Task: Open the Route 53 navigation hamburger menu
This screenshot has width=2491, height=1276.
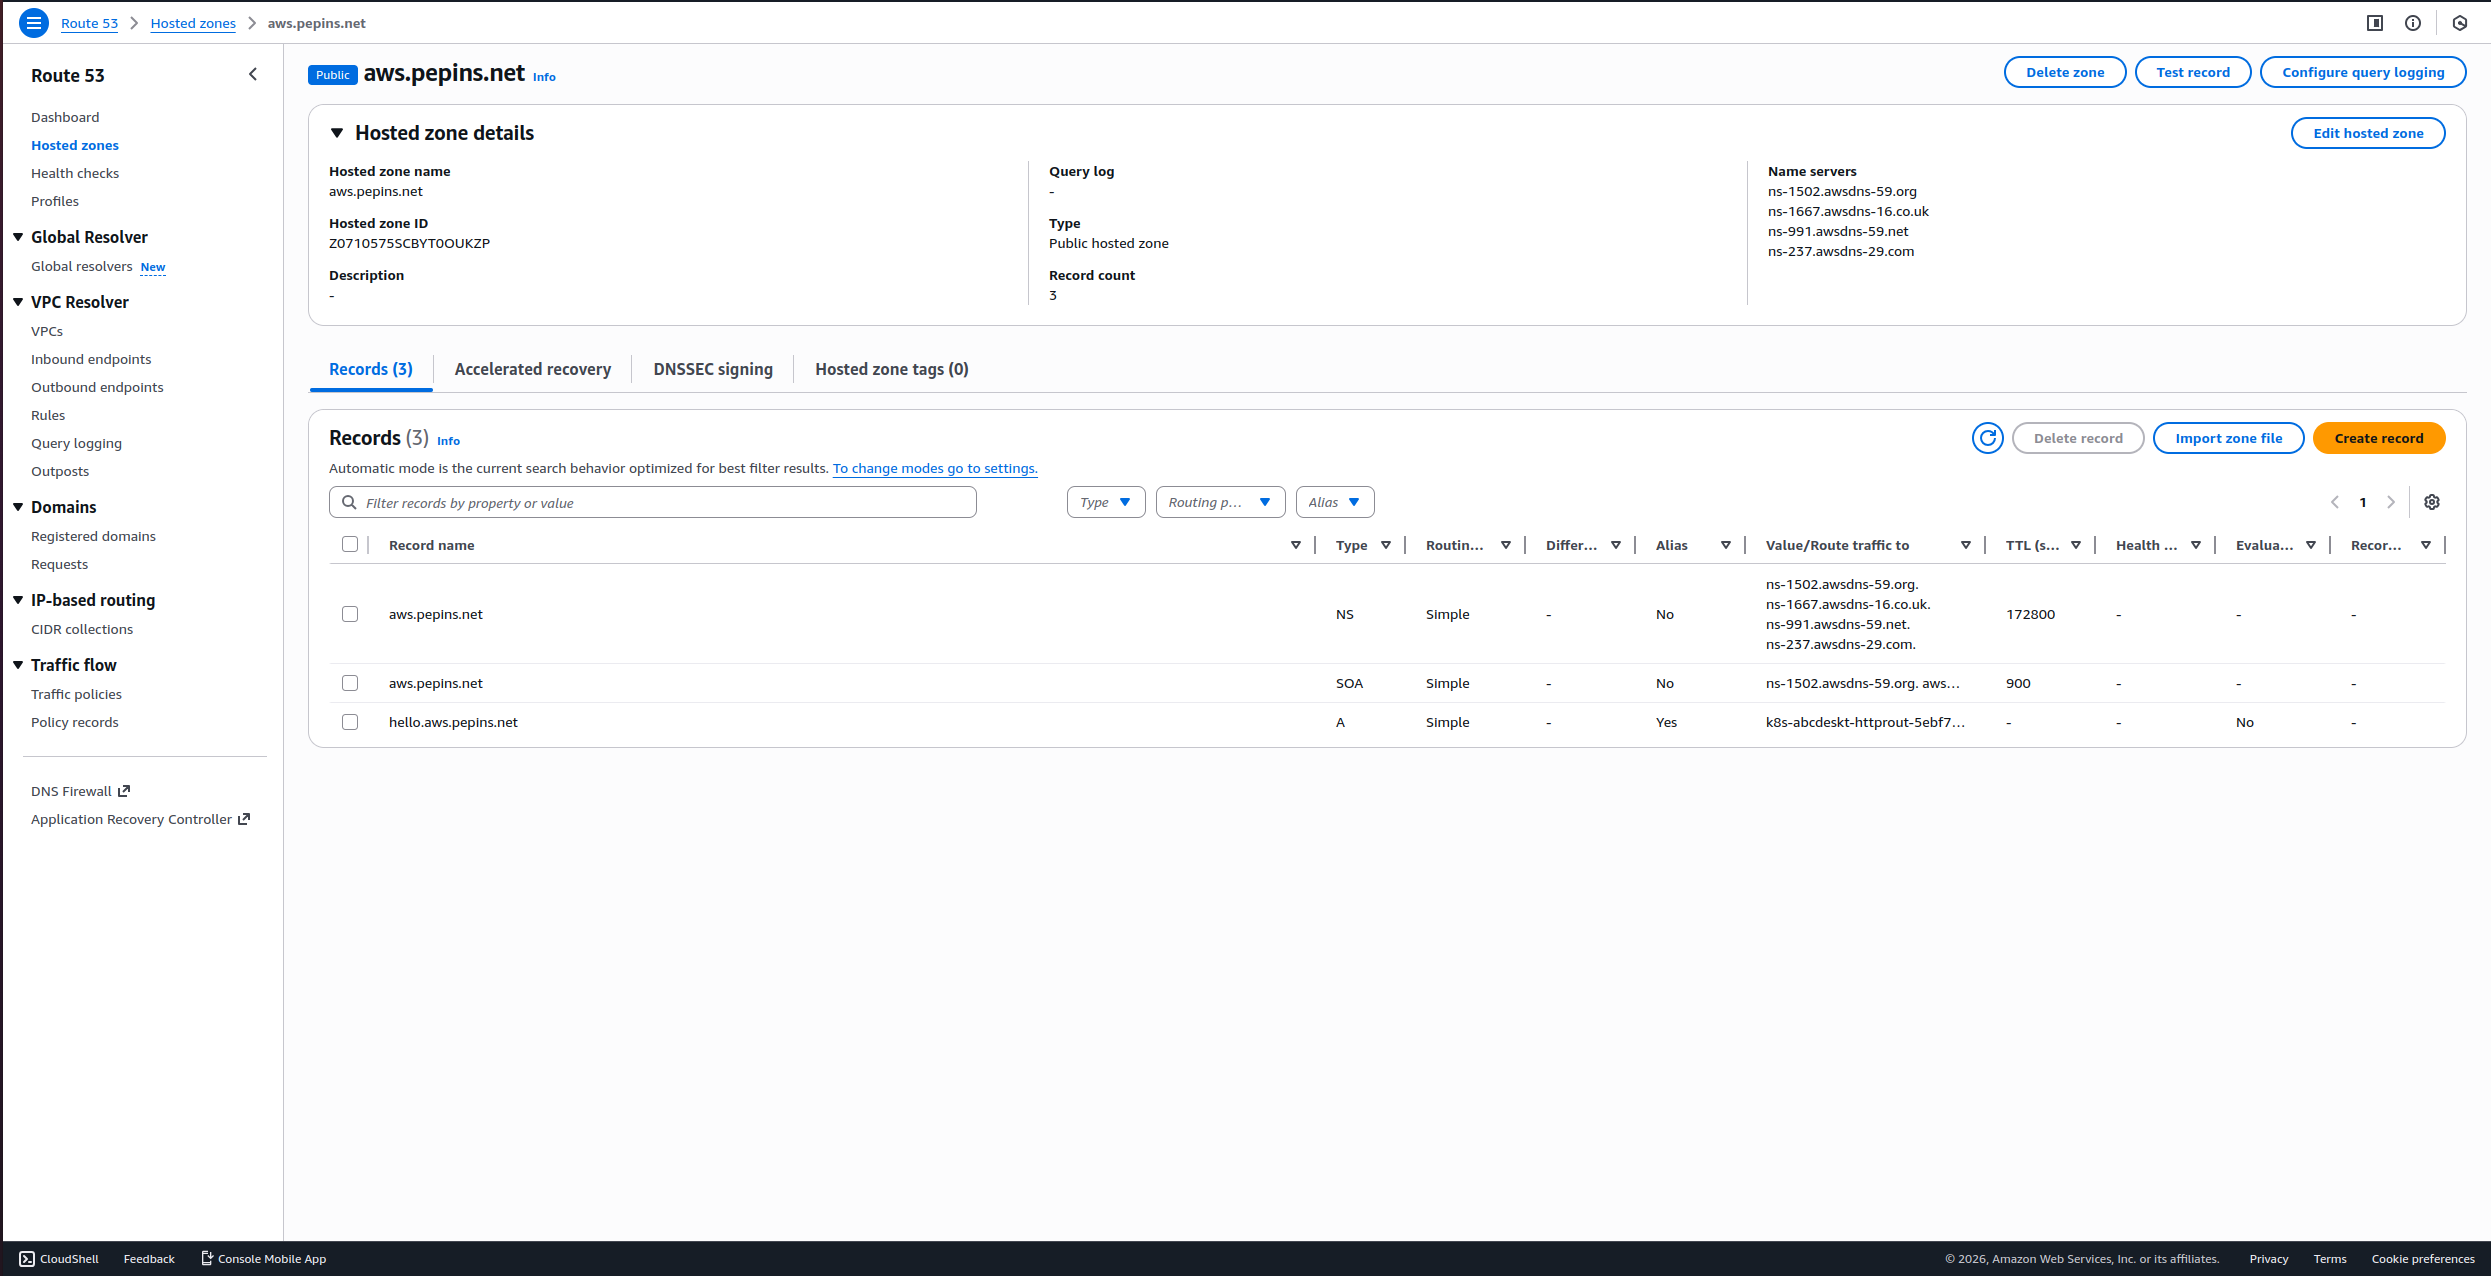Action: pos(33,22)
